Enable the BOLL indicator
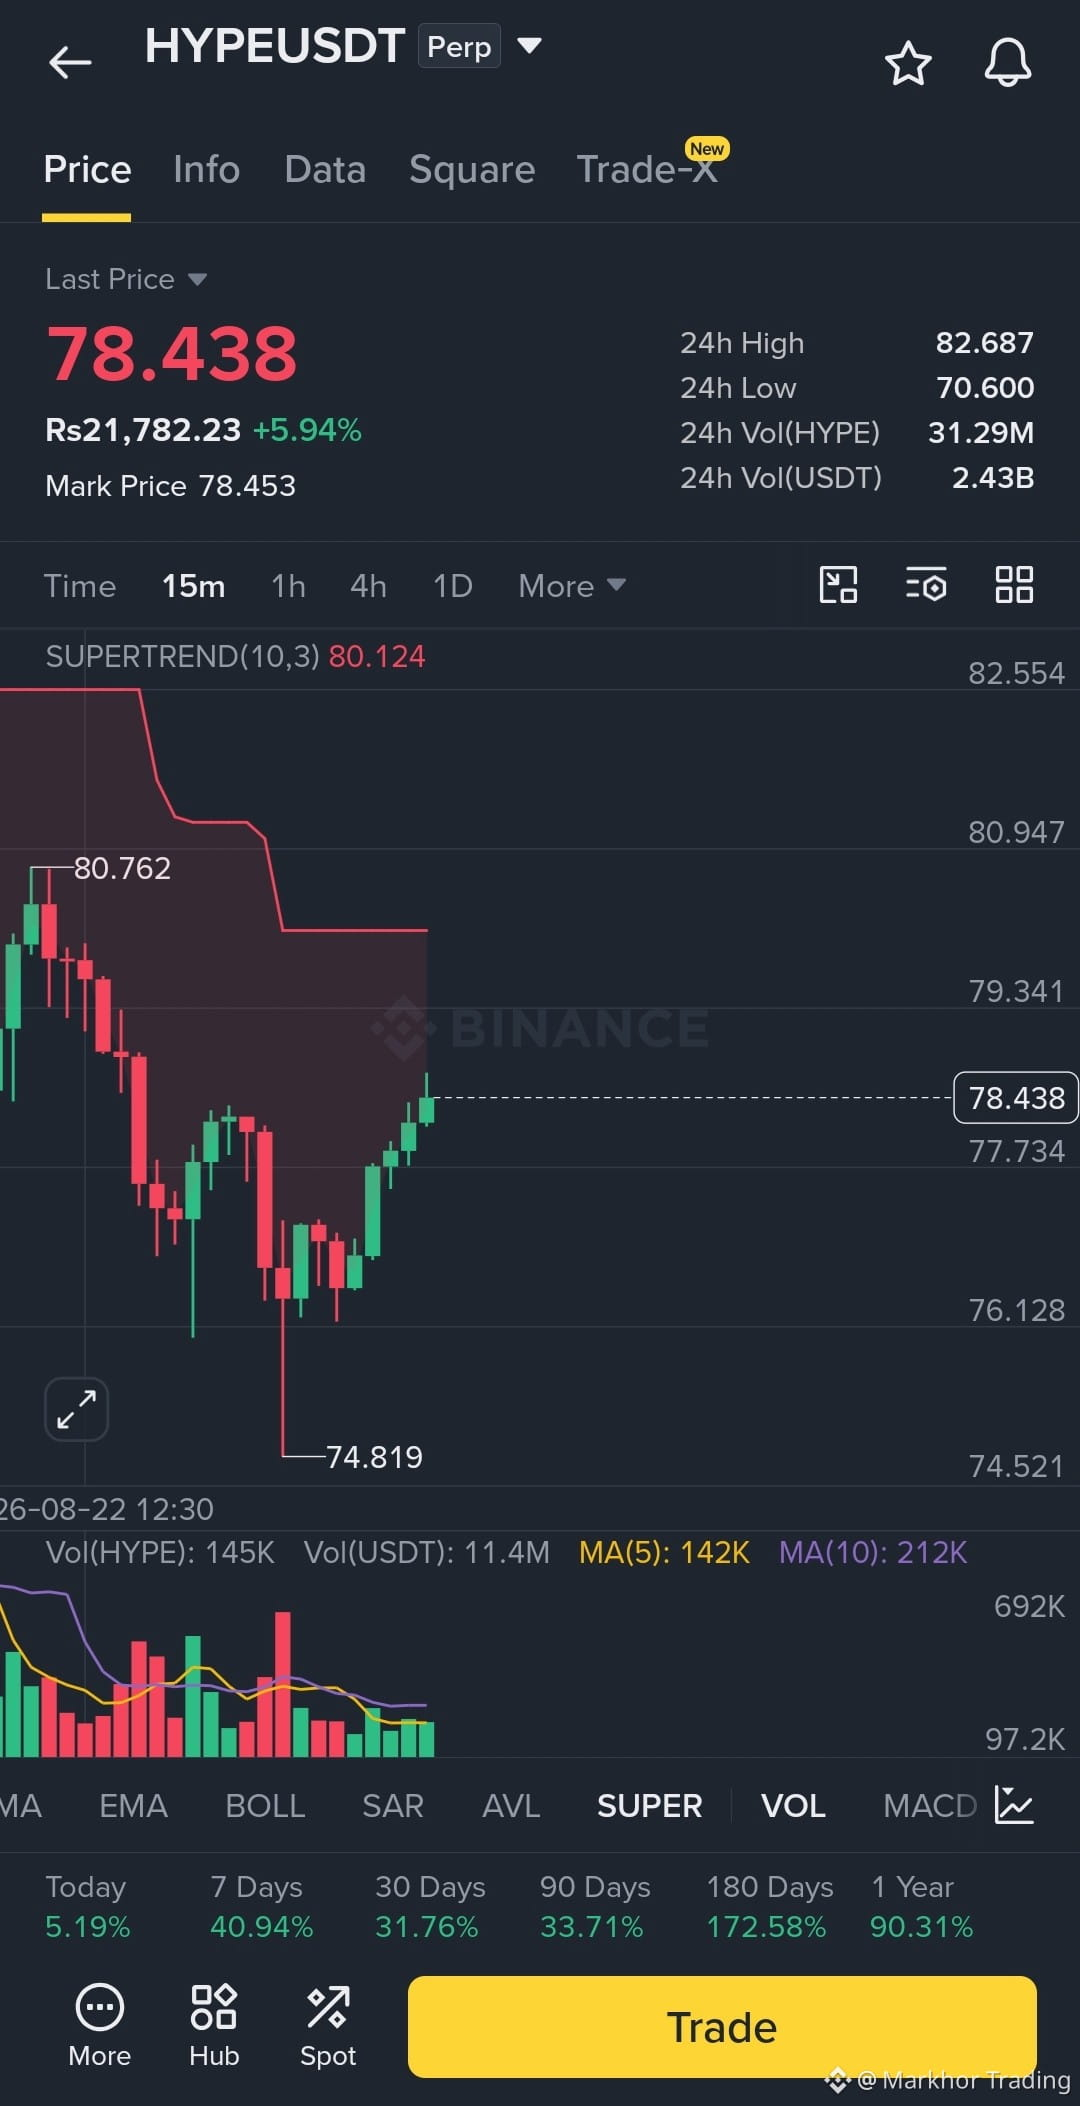Viewport: 1080px width, 2106px height. pos(265,1806)
